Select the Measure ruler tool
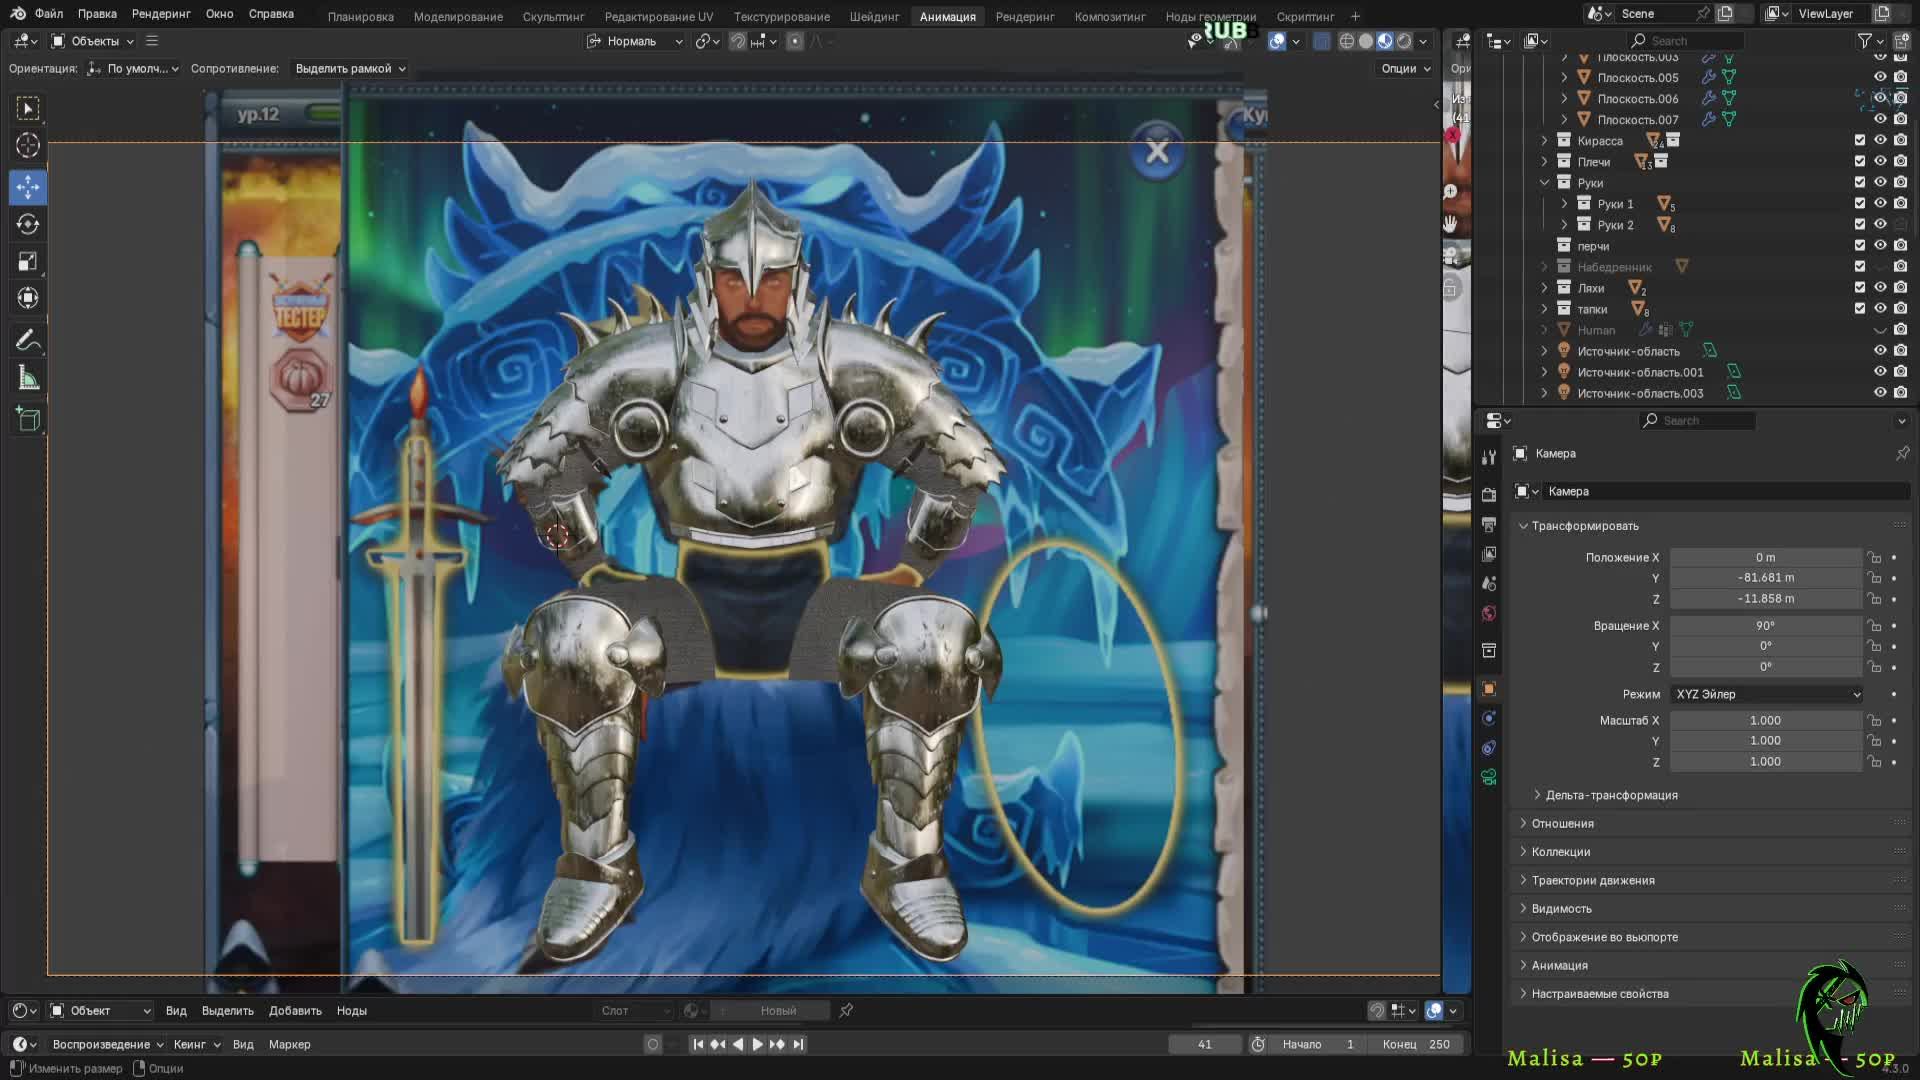The width and height of the screenshot is (1920, 1080). (27, 378)
